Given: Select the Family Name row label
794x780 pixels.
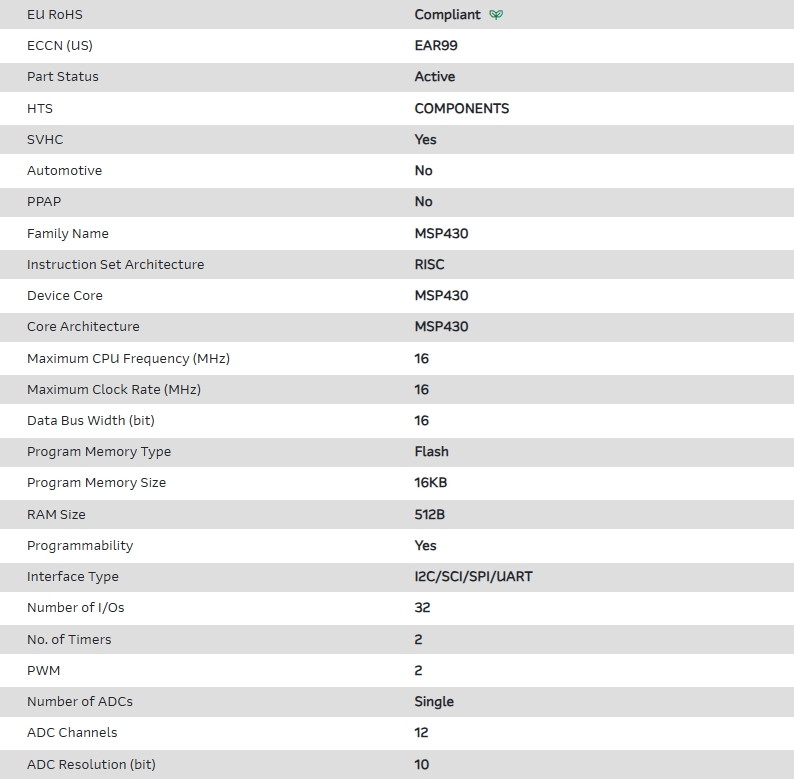Looking at the screenshot, I should [68, 233].
